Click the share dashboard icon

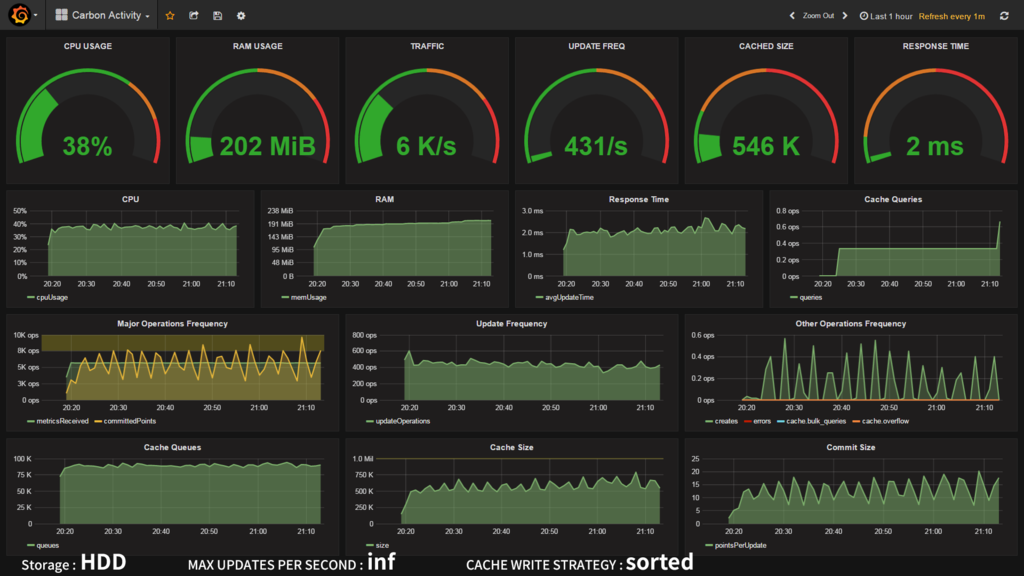click(194, 16)
